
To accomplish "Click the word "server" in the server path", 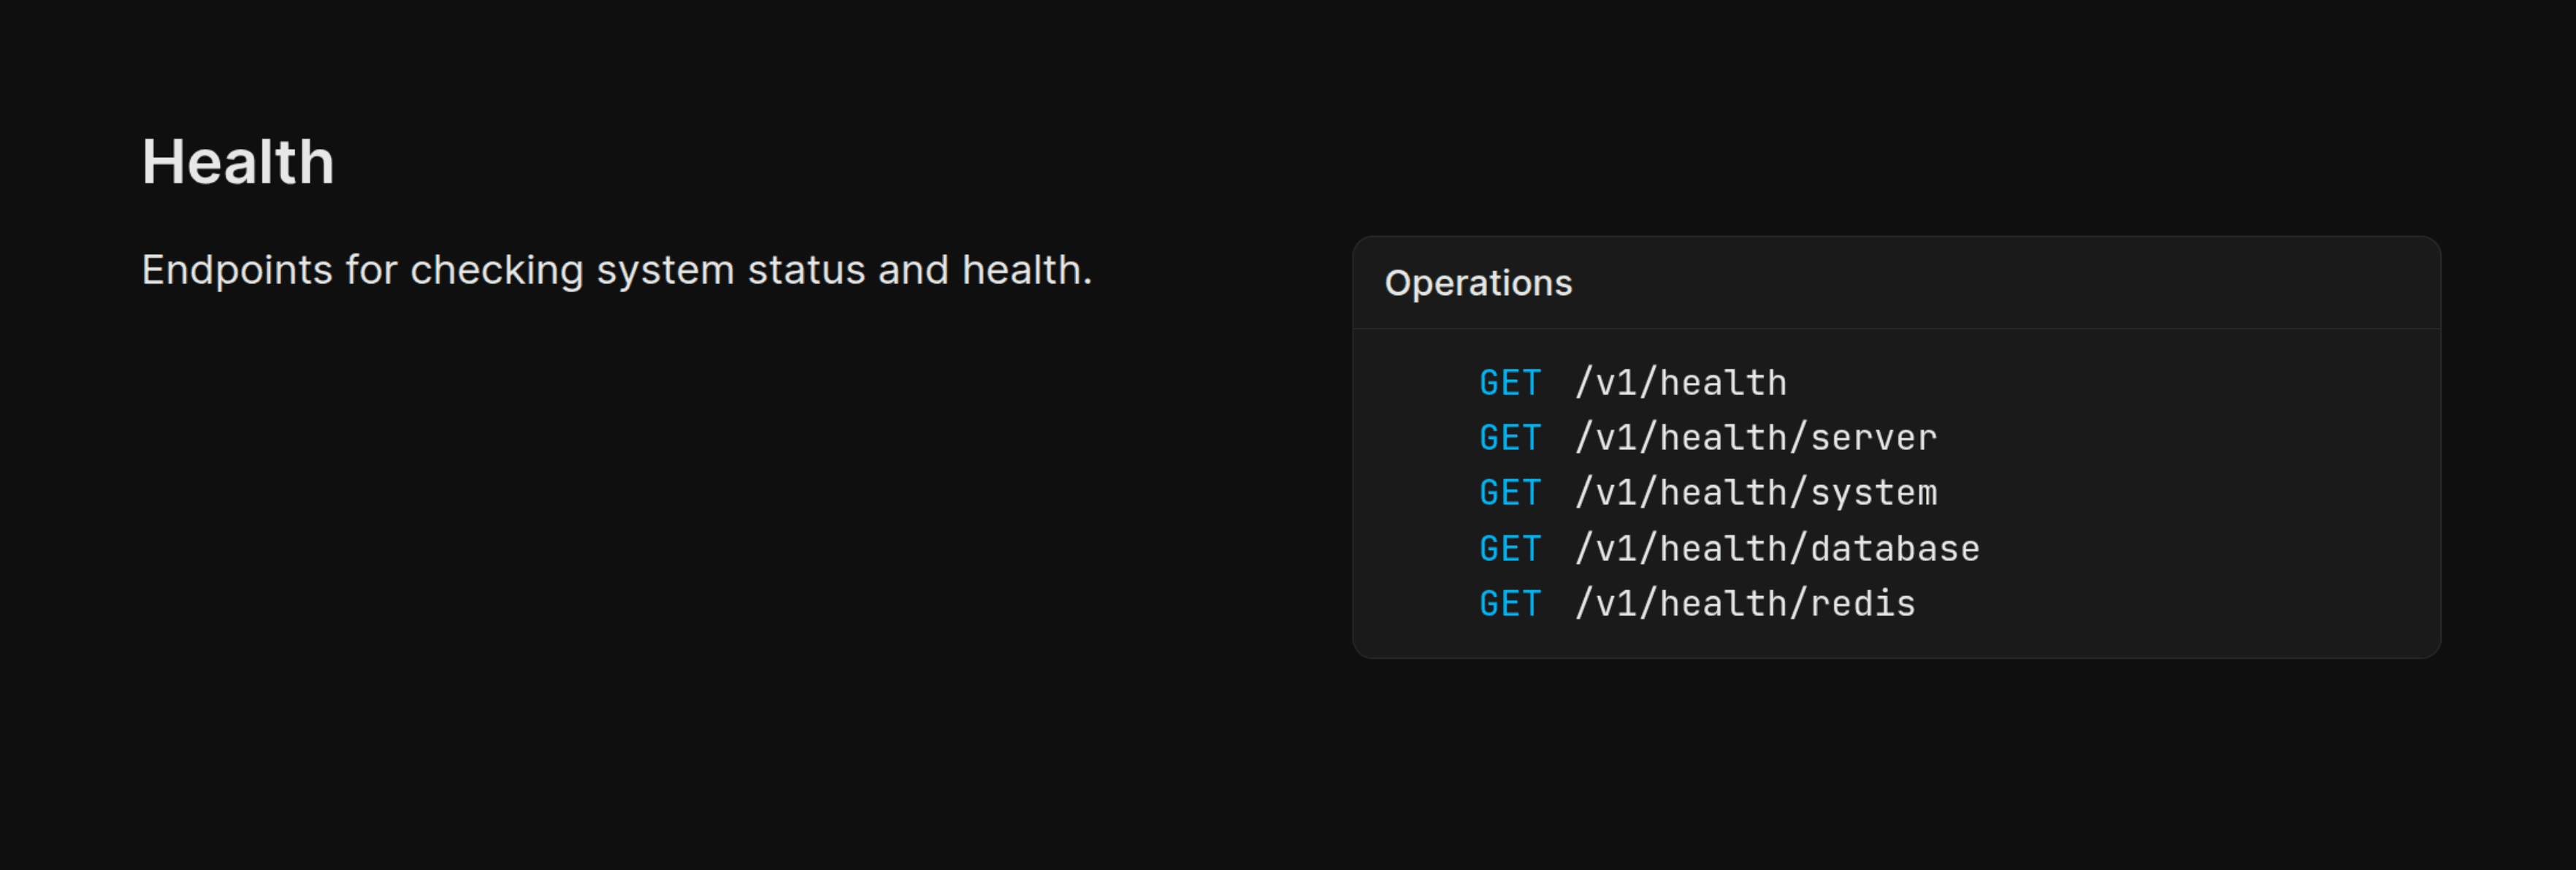I will tap(1873, 438).
